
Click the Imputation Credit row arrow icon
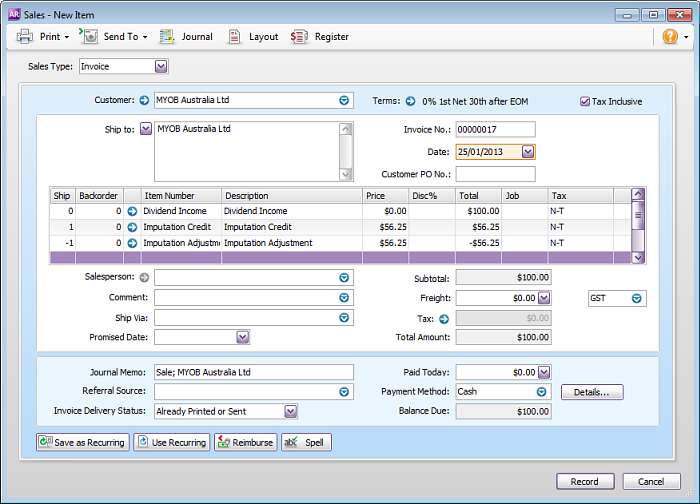(132, 227)
